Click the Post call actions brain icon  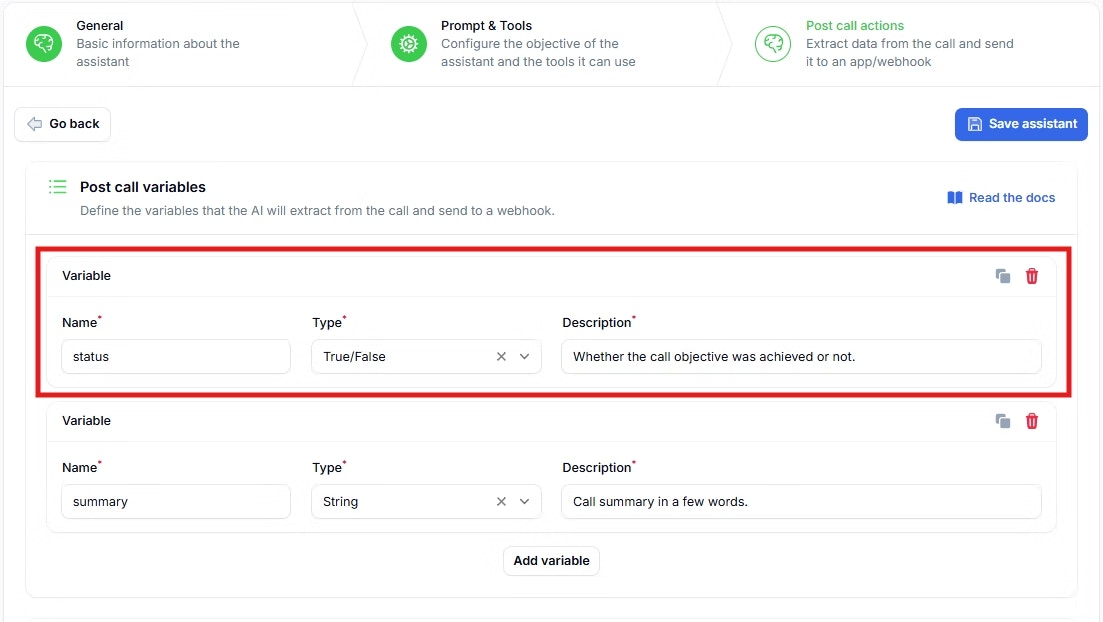click(x=772, y=44)
